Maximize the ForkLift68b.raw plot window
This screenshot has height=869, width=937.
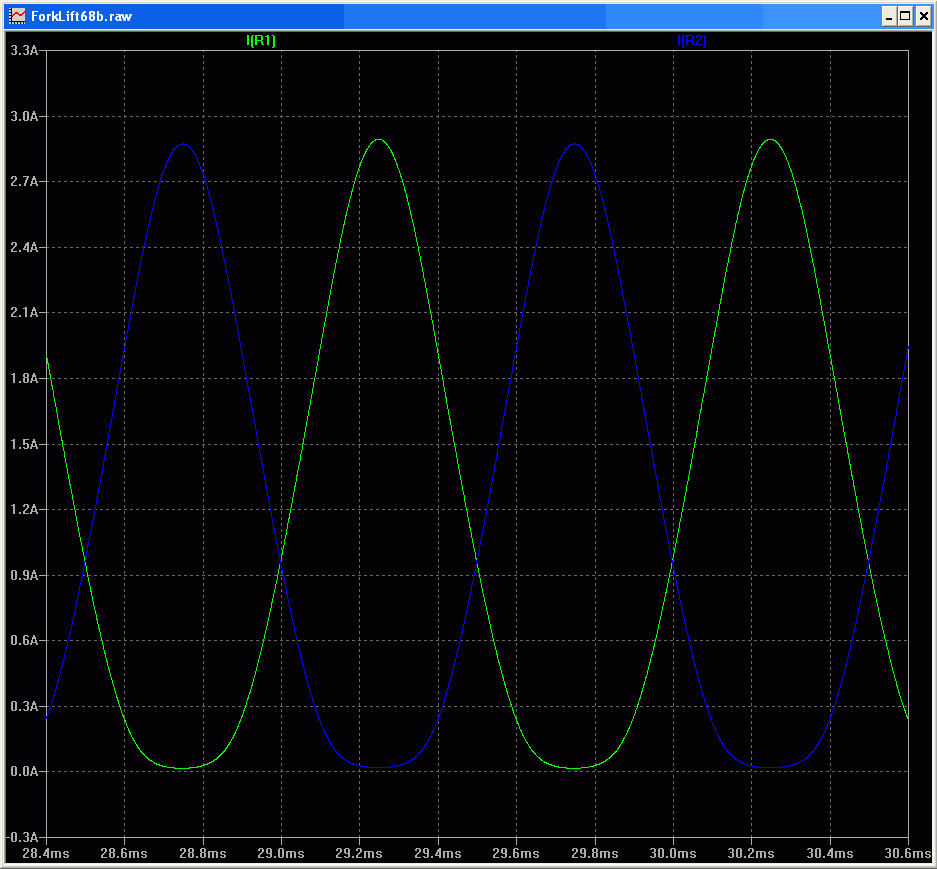point(905,16)
